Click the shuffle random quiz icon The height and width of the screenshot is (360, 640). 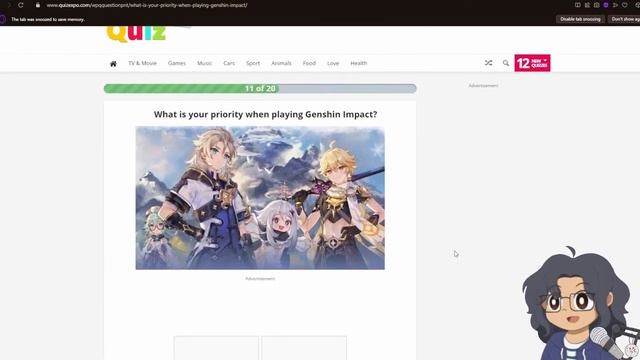click(488, 63)
